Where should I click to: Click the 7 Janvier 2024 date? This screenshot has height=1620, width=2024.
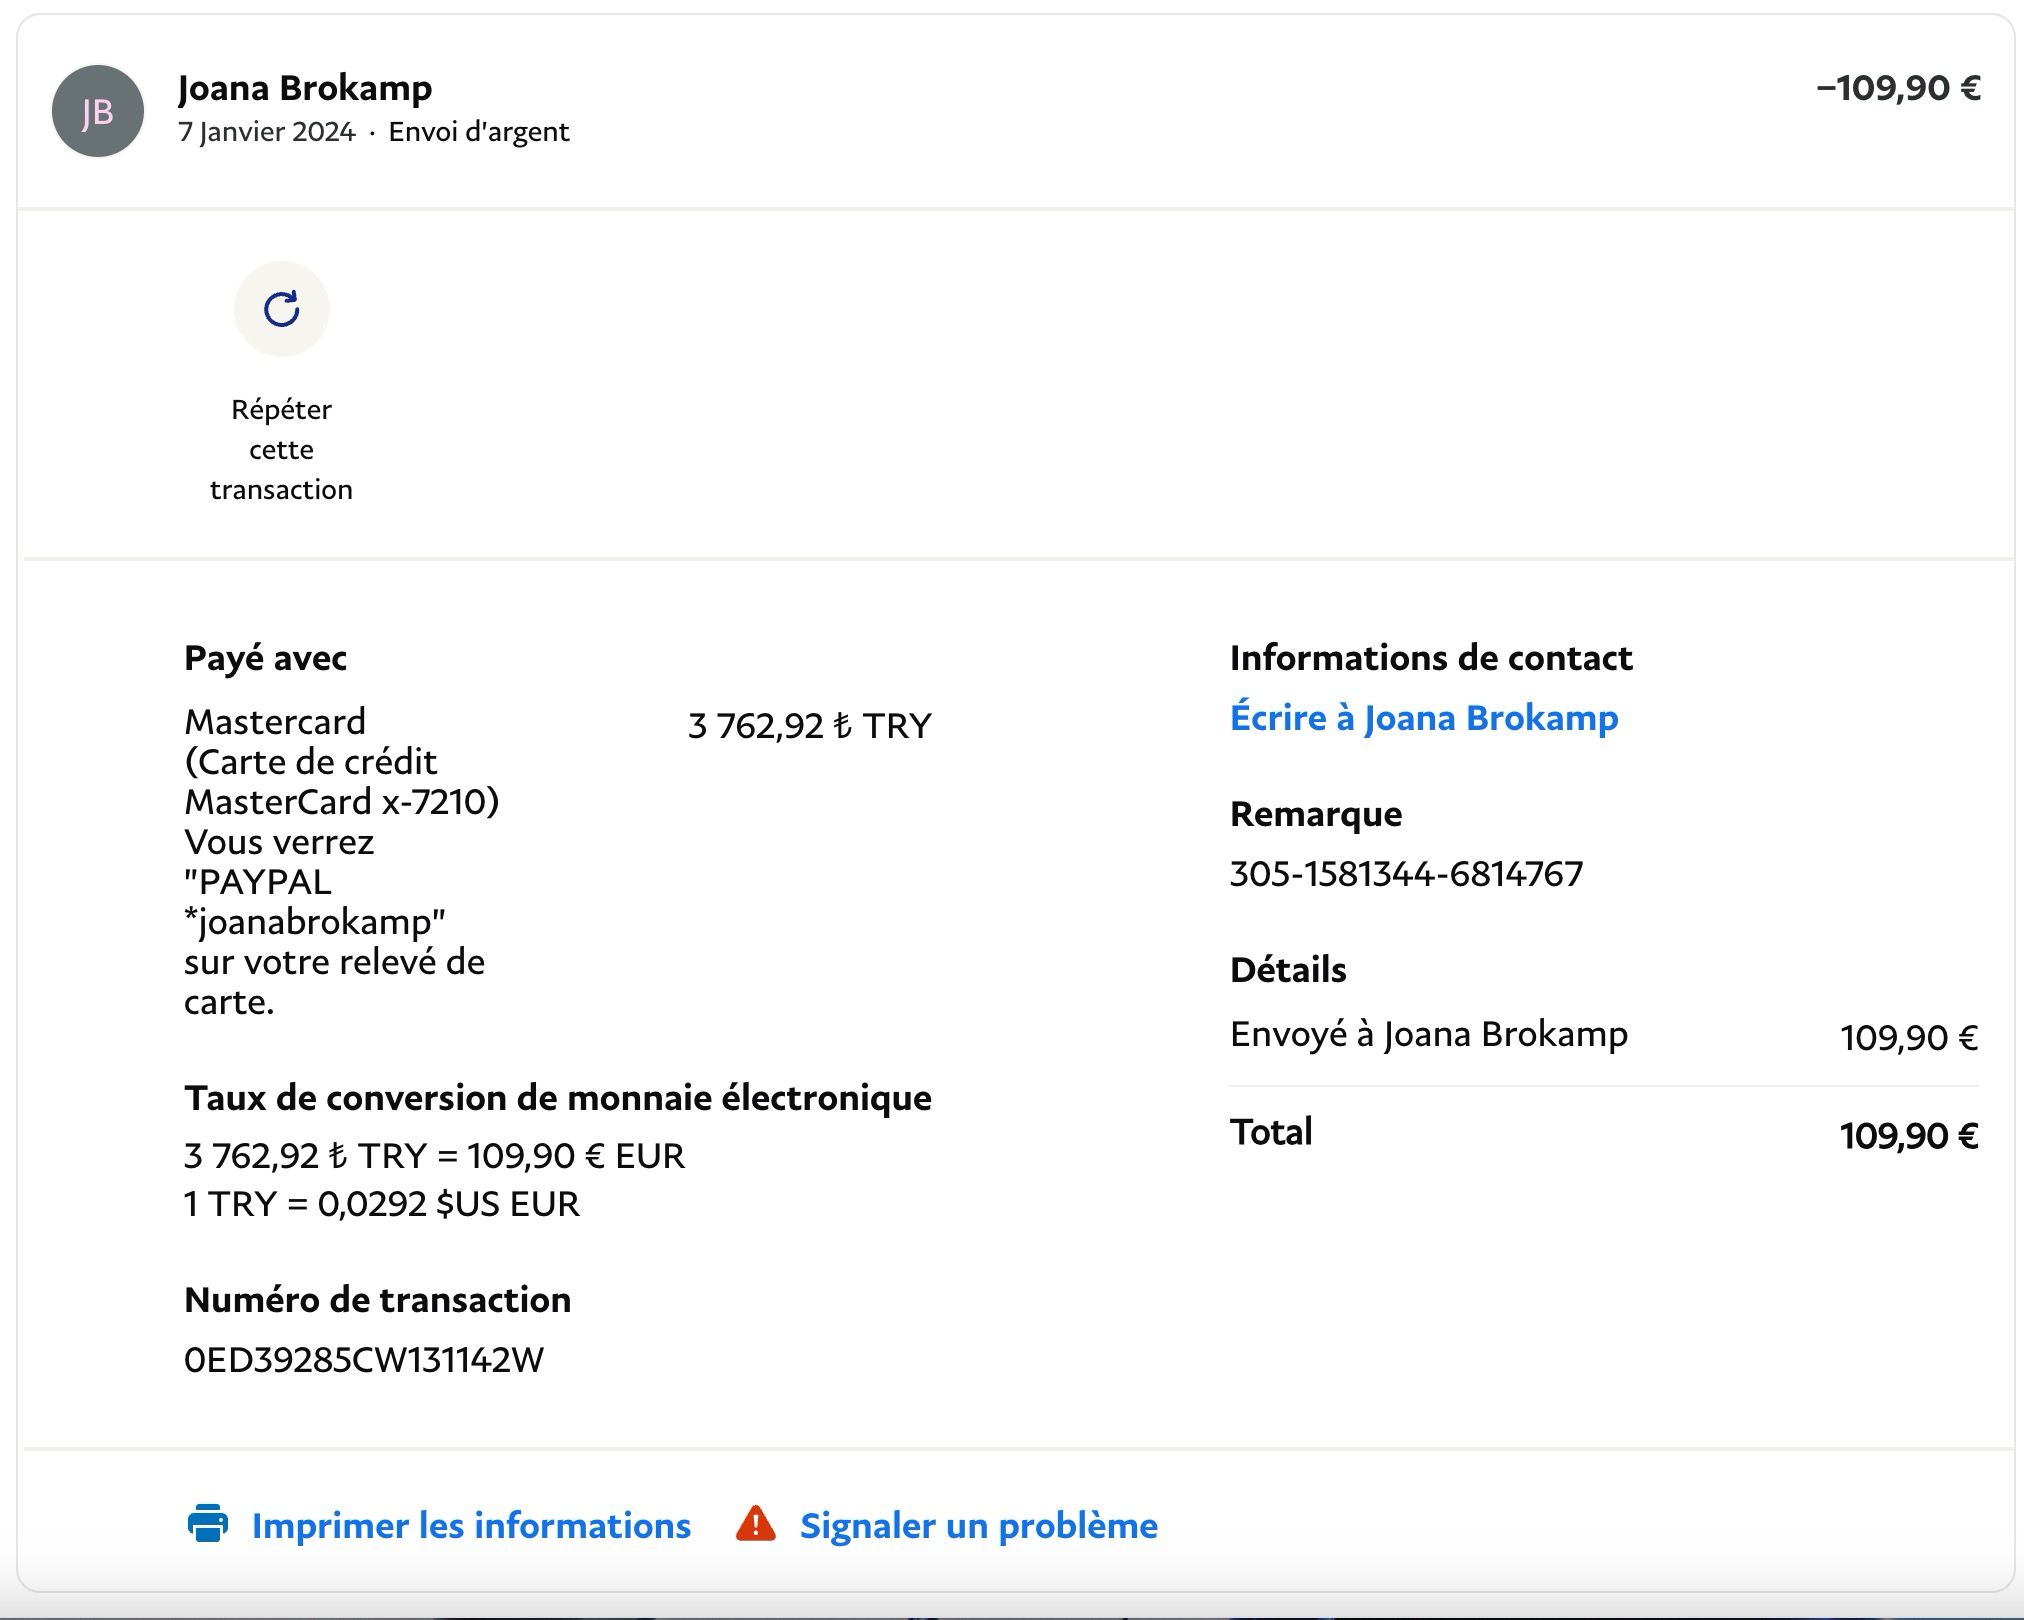pos(267,132)
